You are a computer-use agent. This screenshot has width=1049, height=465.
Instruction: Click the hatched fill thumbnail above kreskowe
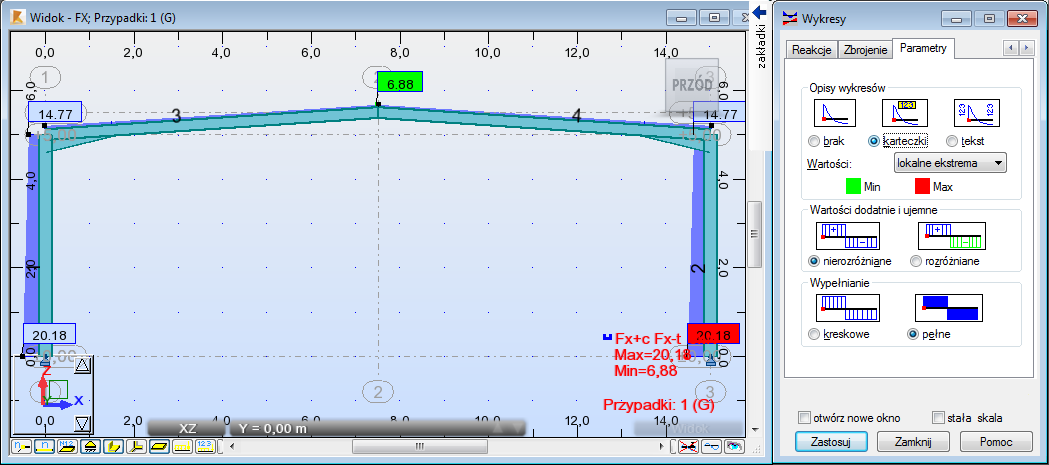[x=848, y=308]
